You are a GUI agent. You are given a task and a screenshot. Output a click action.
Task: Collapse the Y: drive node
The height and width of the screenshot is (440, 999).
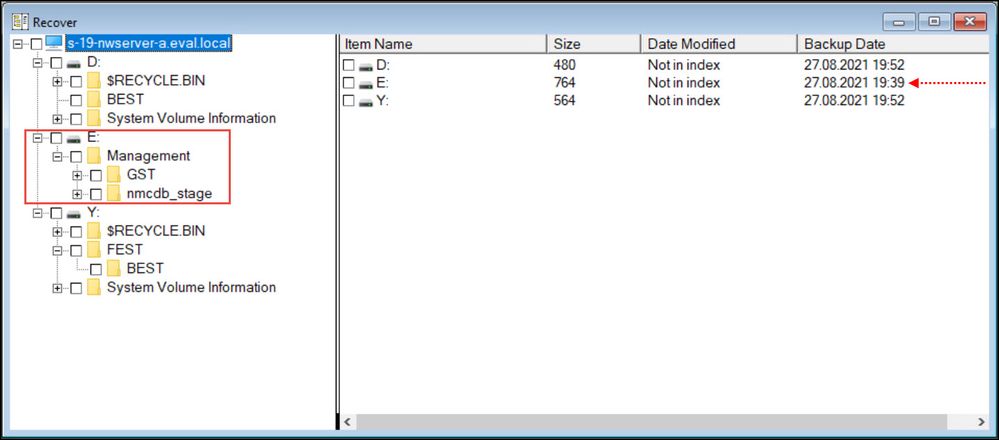point(38,213)
